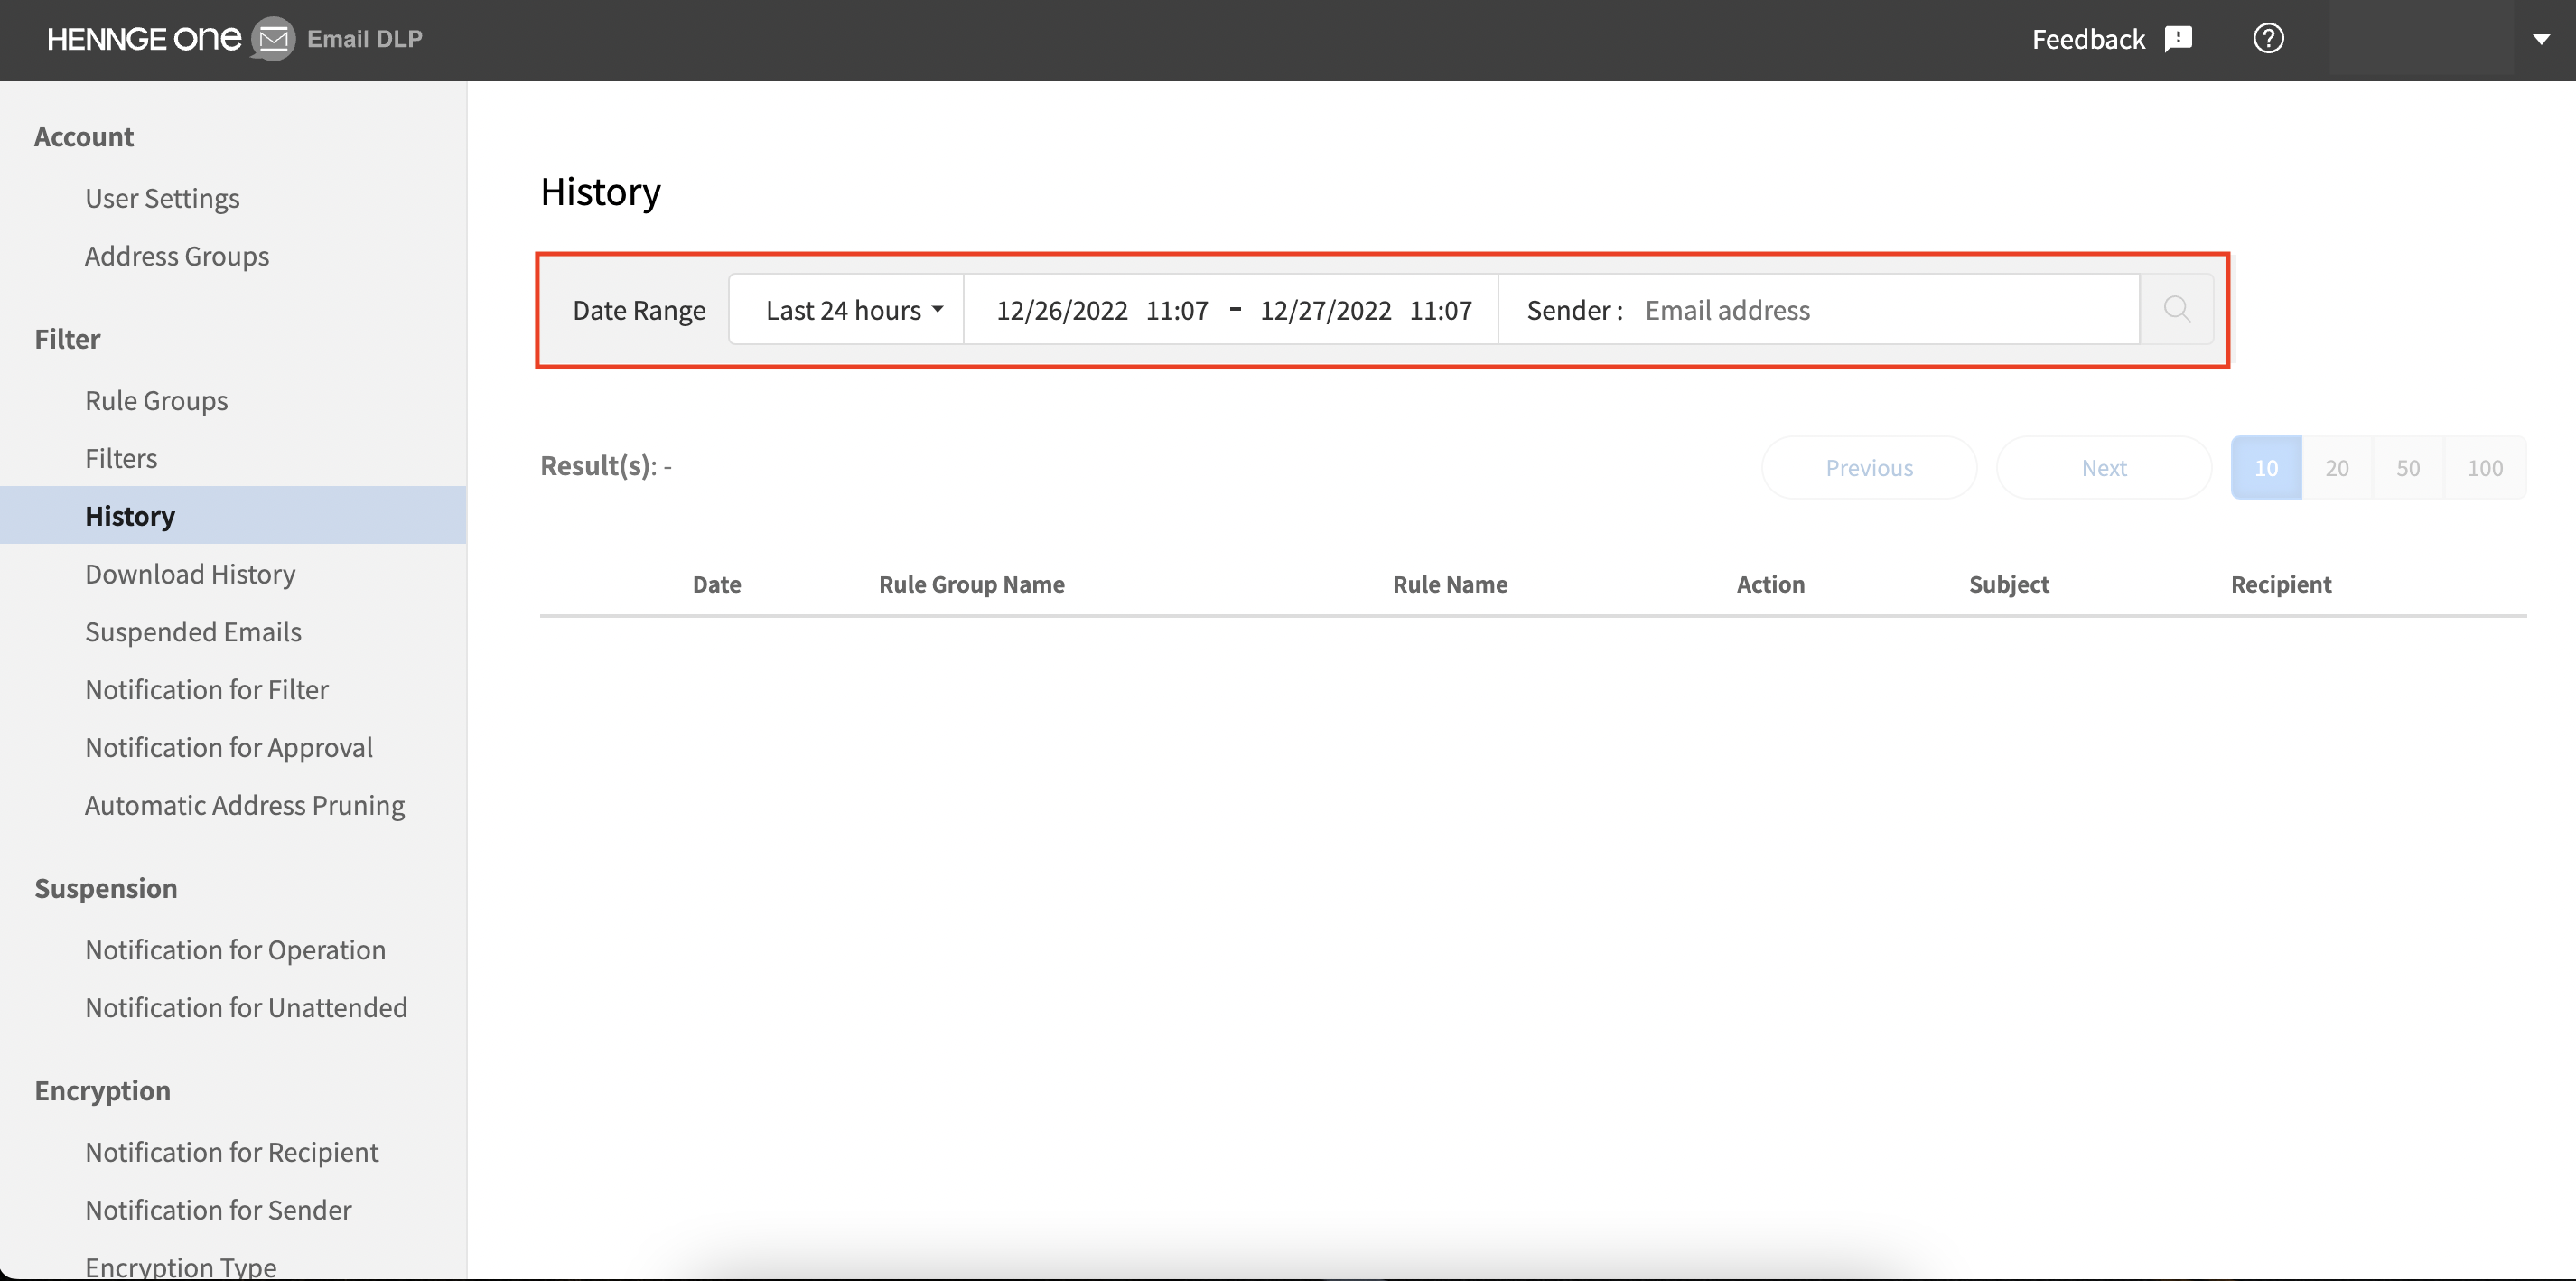Click the end date 12/27/2022 field
Viewport: 2576px width, 1281px height.
[x=1325, y=310]
